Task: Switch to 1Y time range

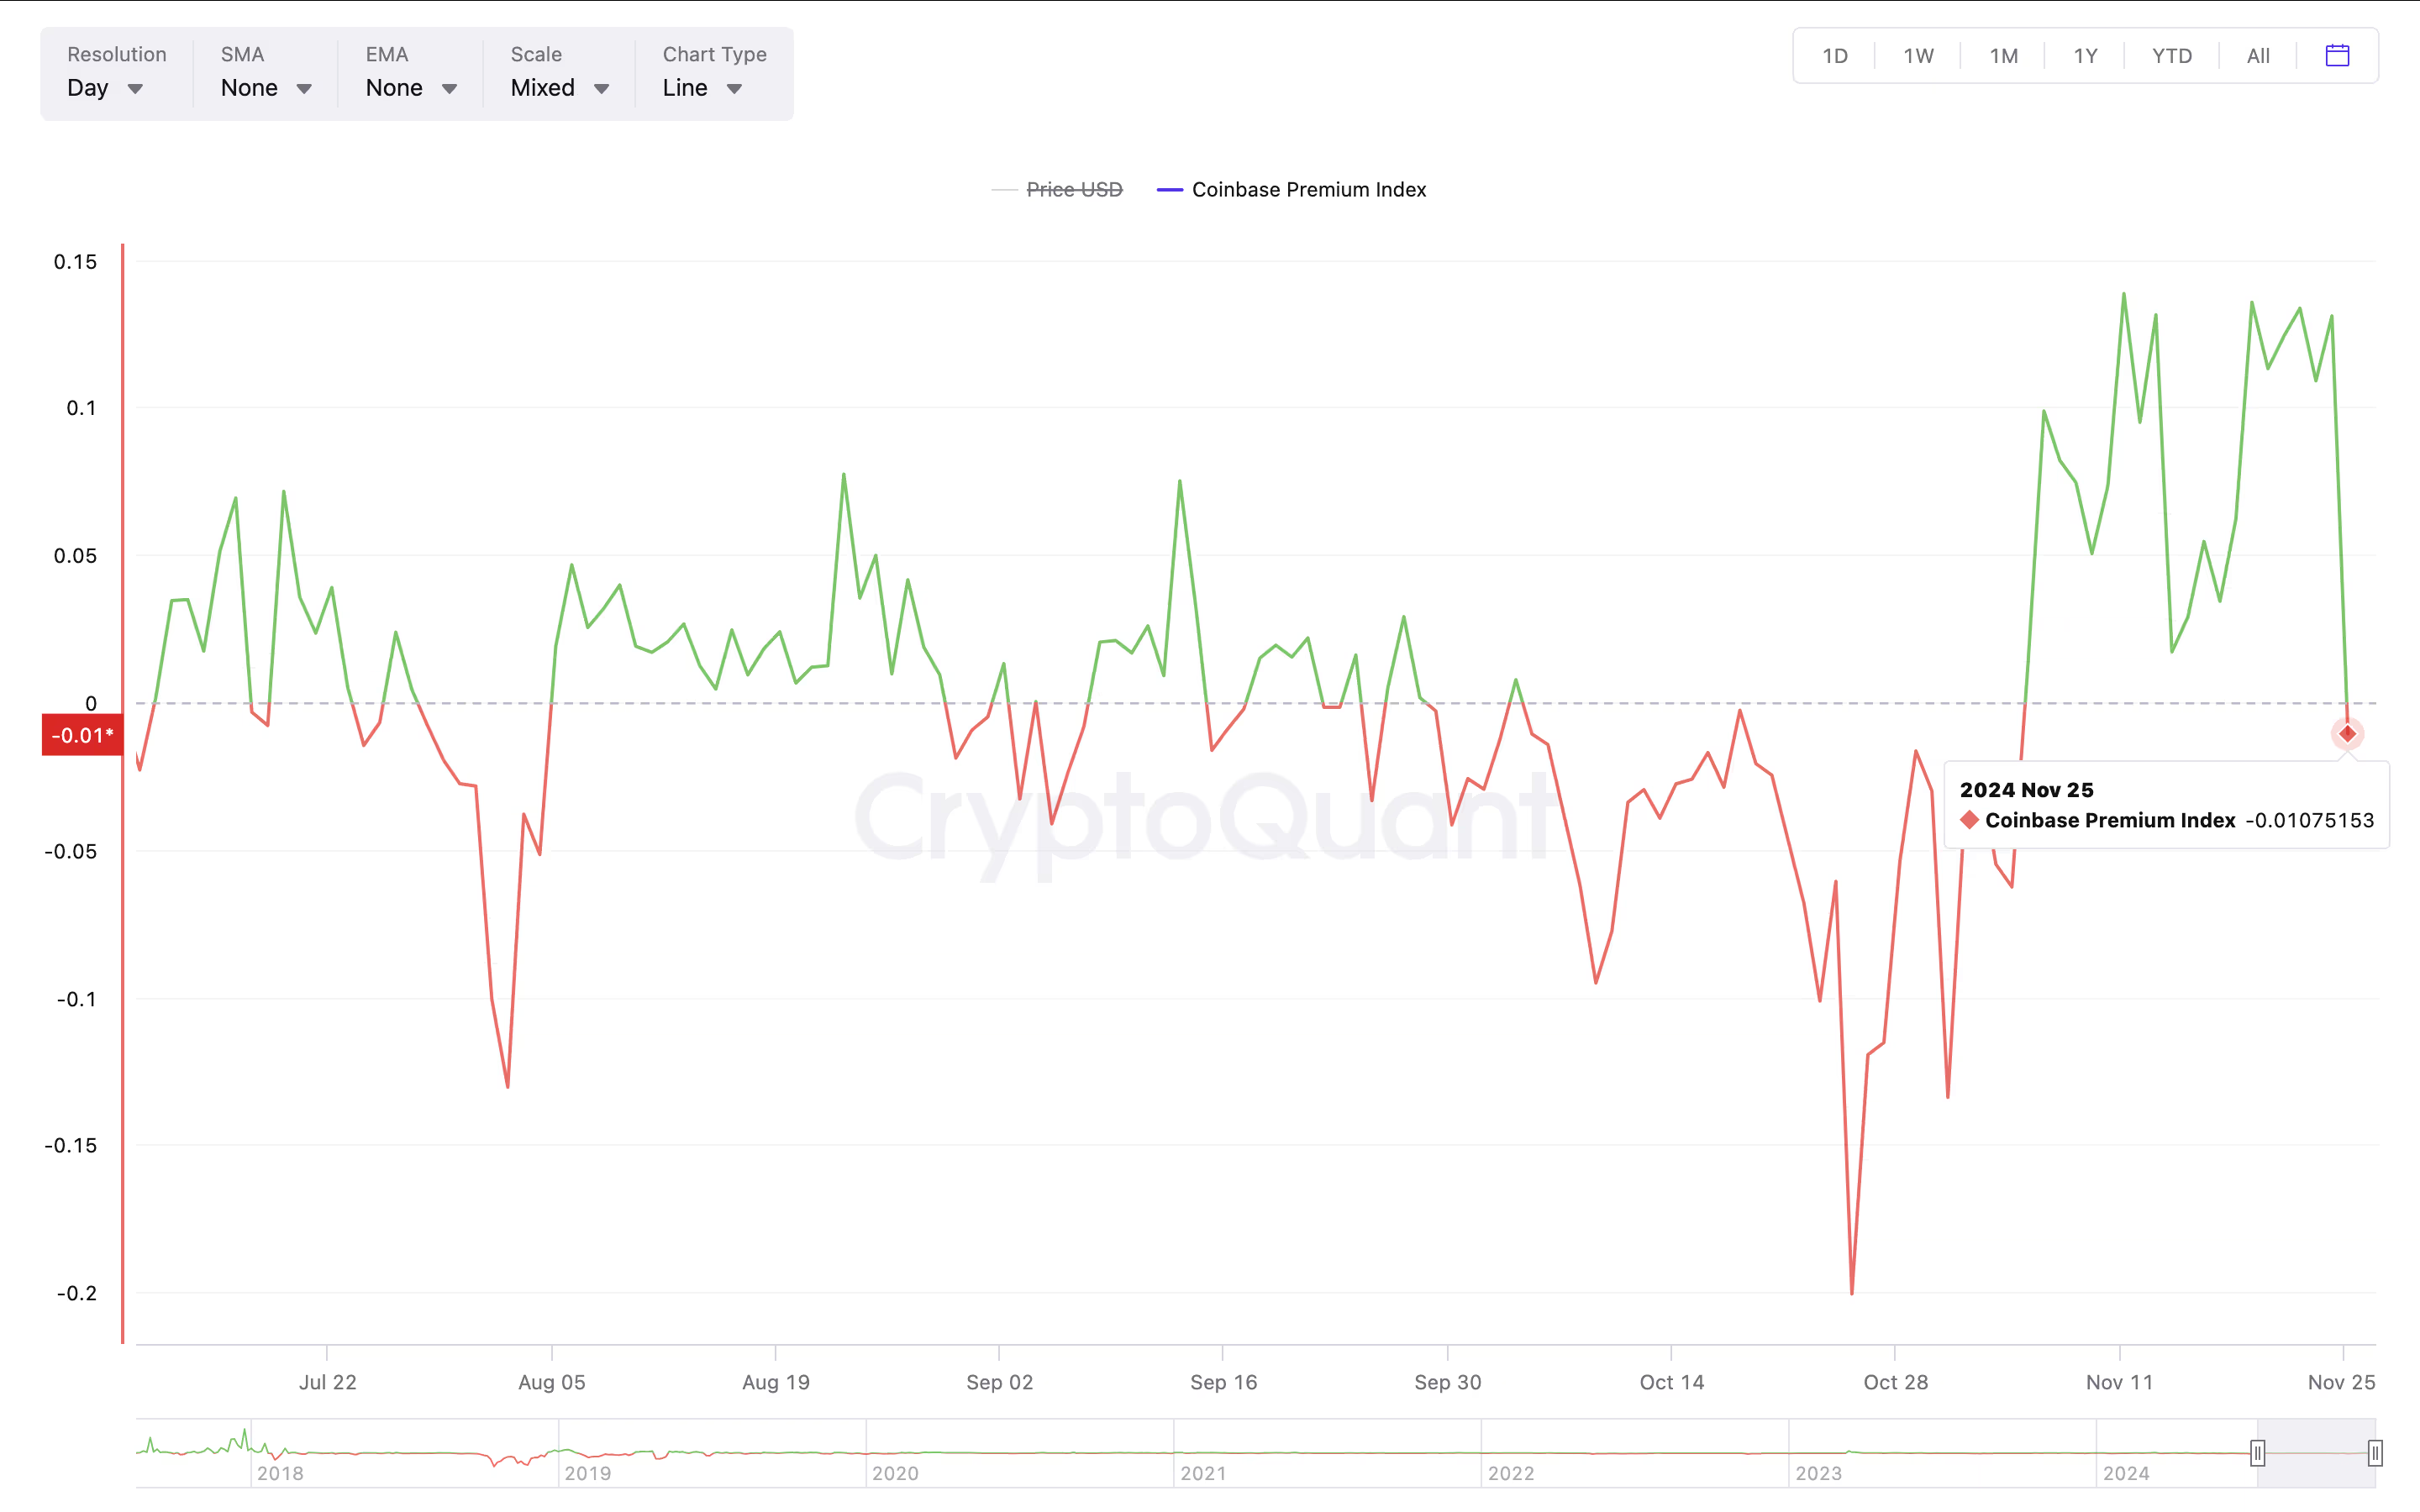Action: pos(2085,56)
